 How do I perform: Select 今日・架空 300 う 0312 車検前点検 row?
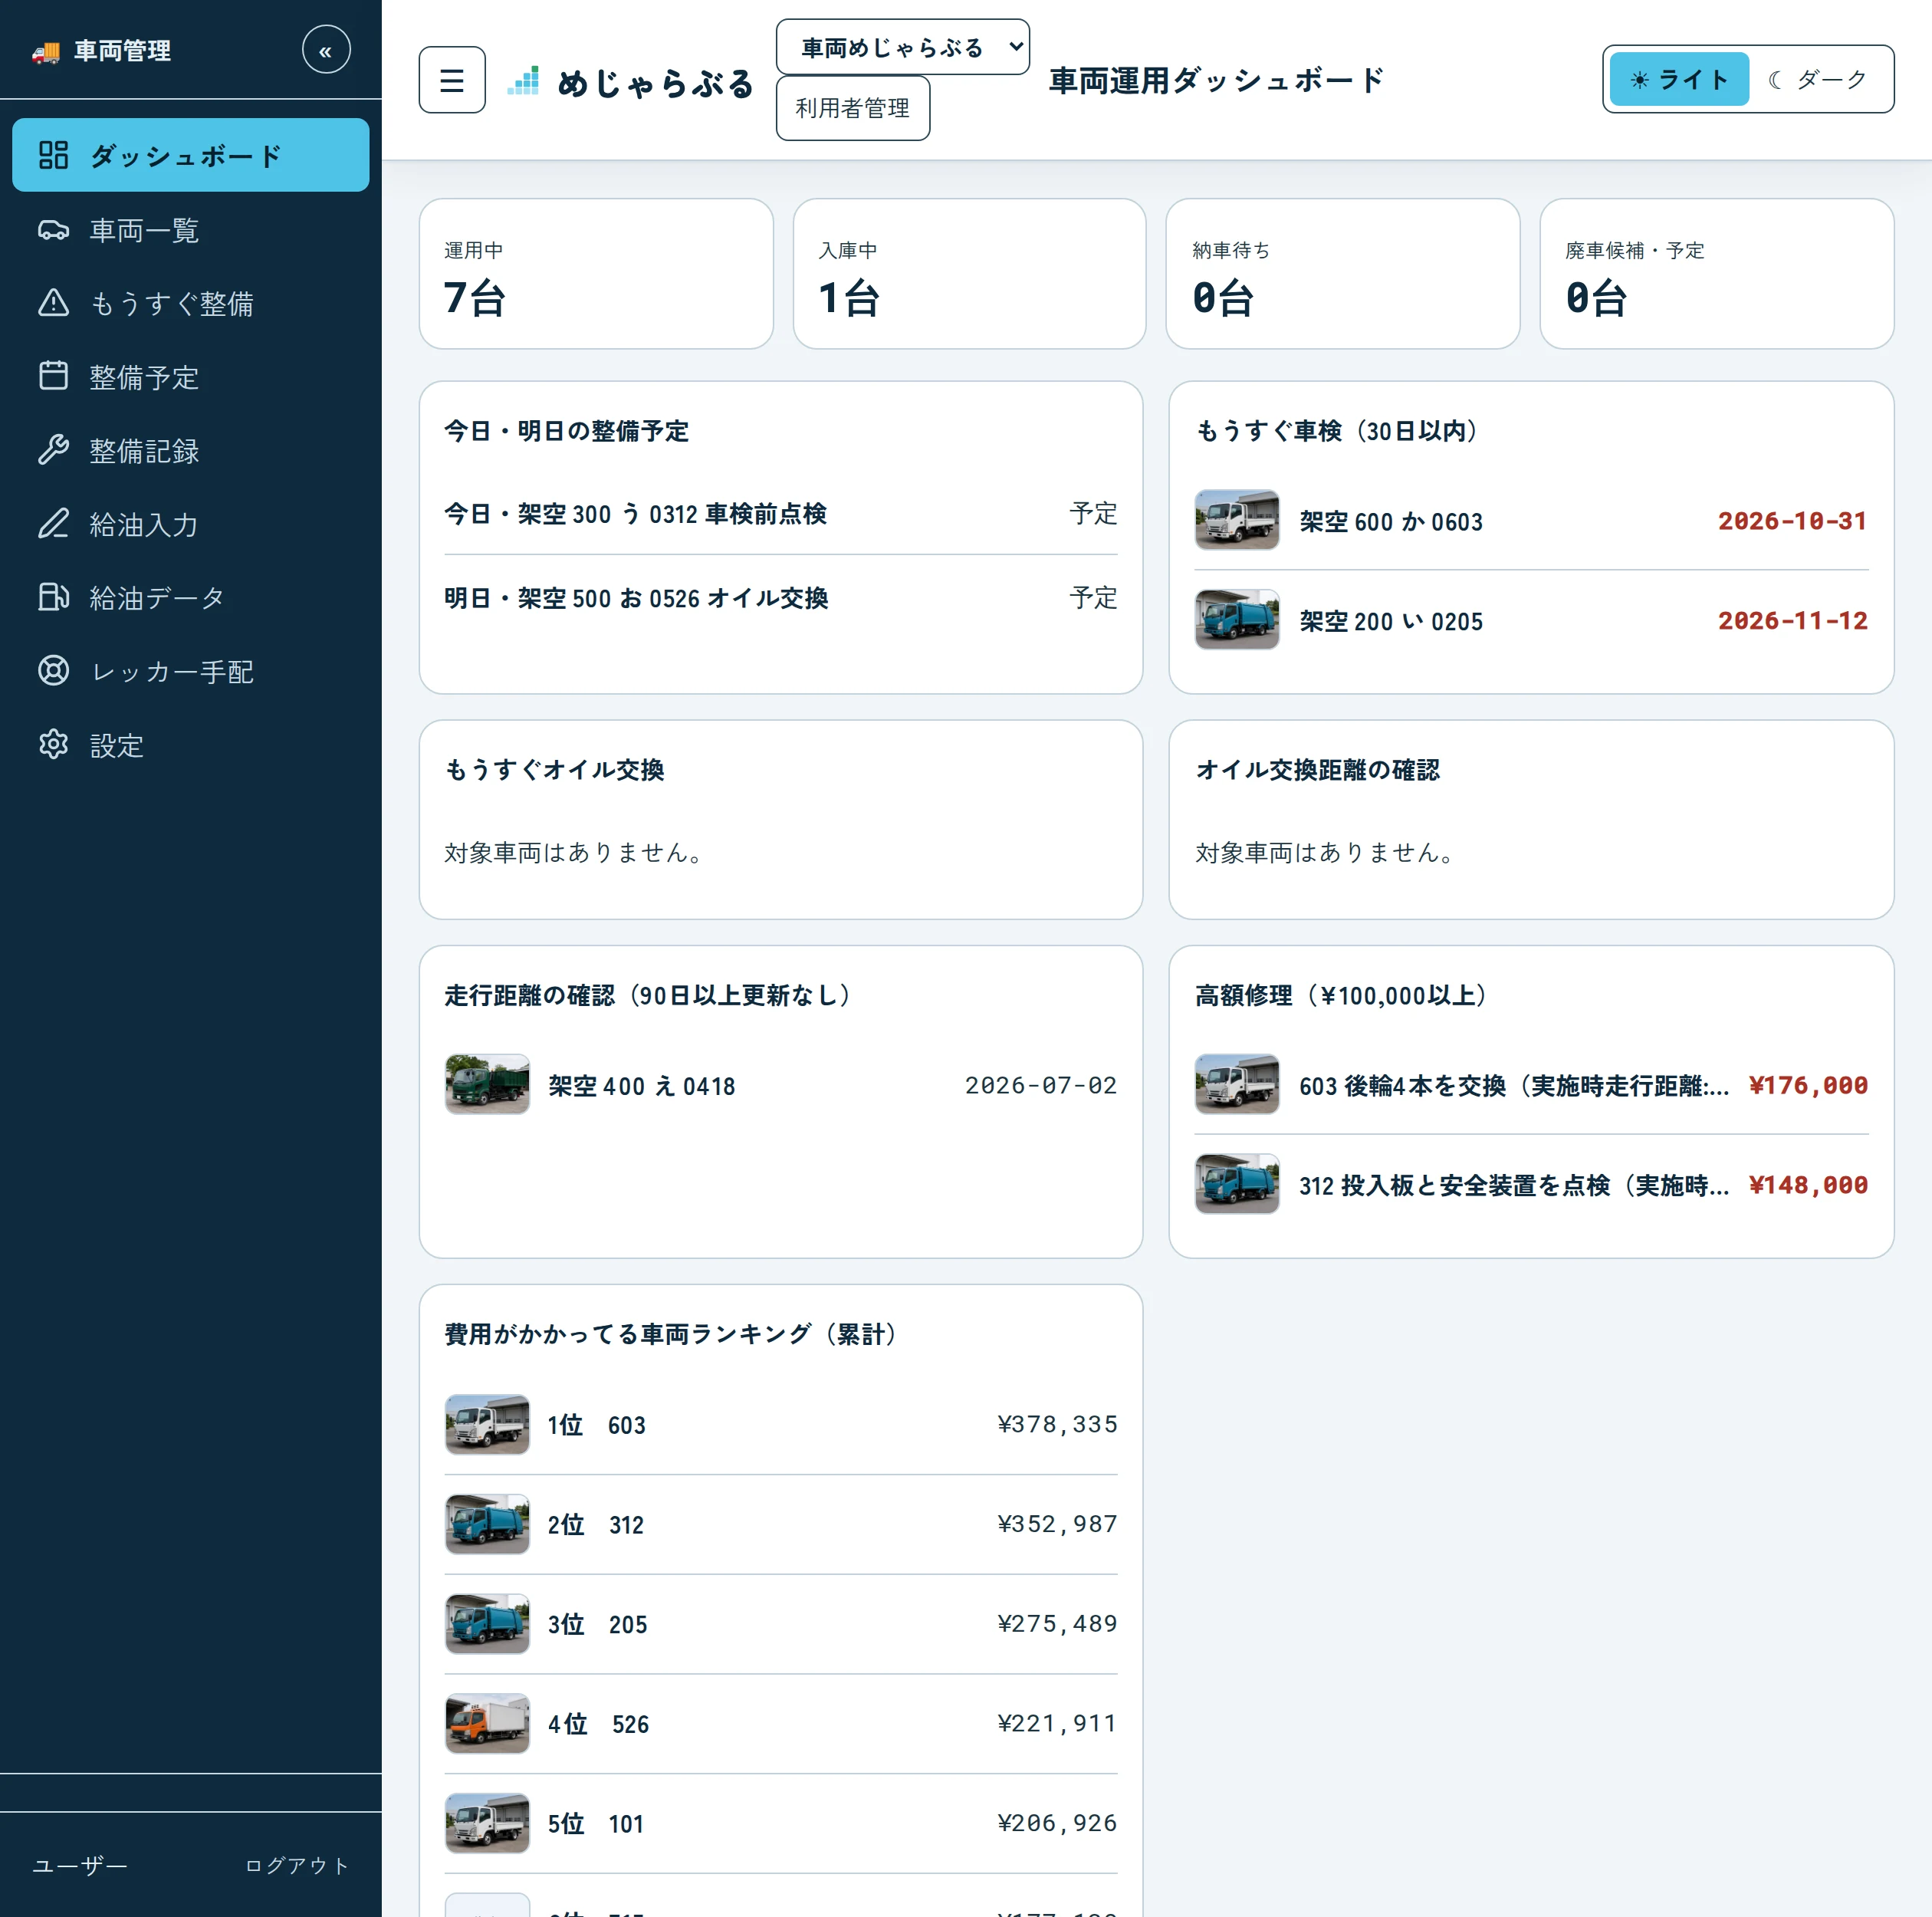[781, 513]
